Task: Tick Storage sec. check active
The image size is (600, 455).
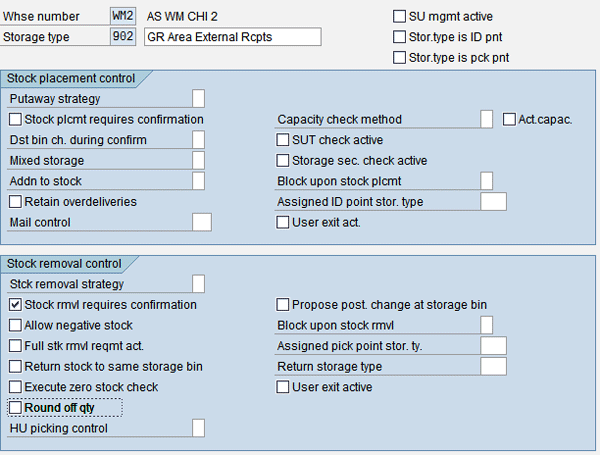Action: coord(283,161)
